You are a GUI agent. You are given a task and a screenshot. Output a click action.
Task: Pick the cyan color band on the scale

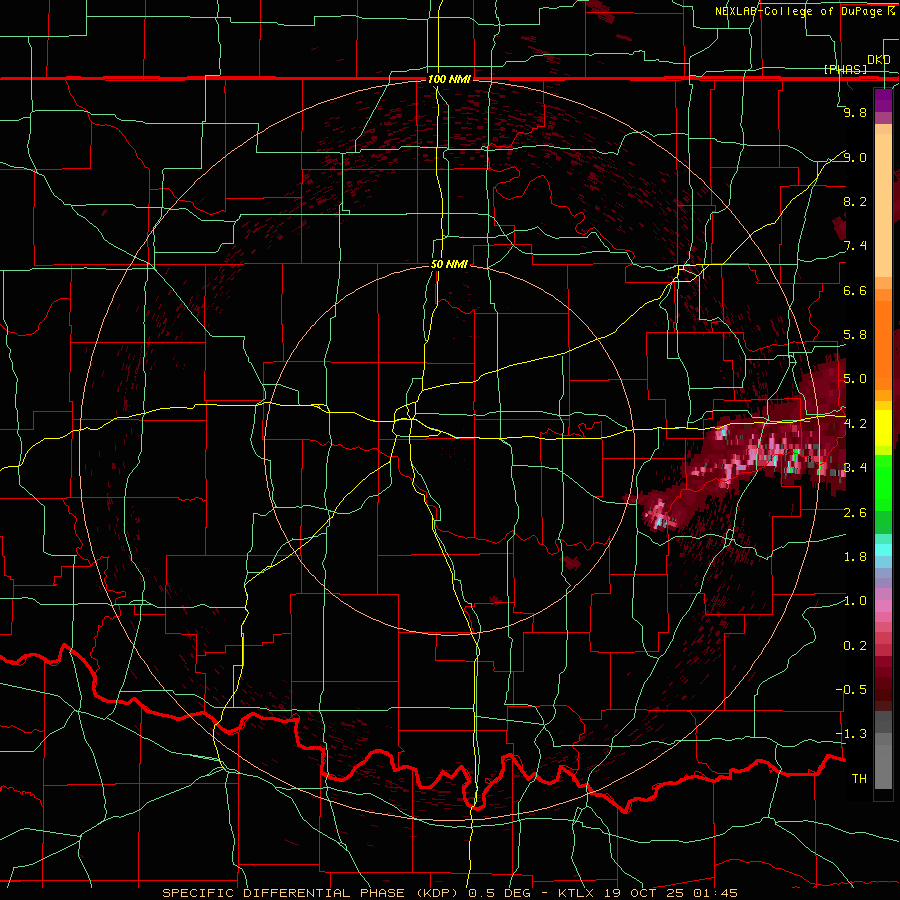tap(883, 550)
